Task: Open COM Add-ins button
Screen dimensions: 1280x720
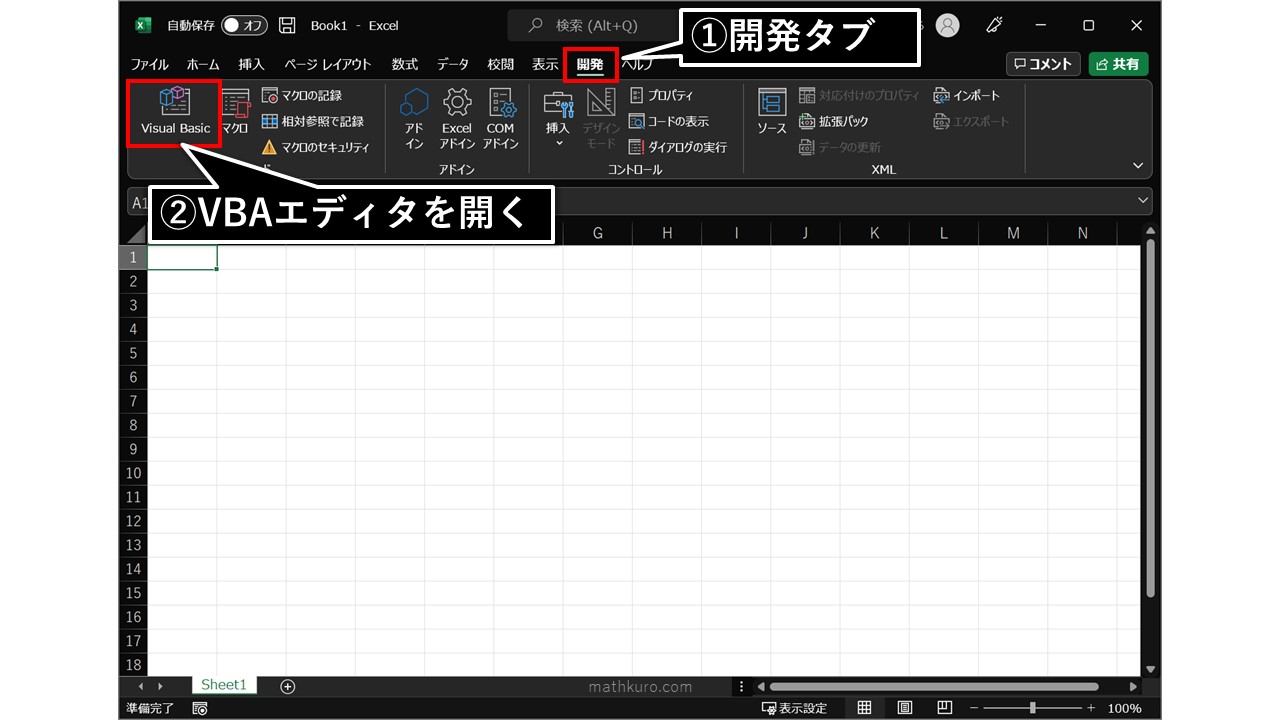Action: coord(500,118)
